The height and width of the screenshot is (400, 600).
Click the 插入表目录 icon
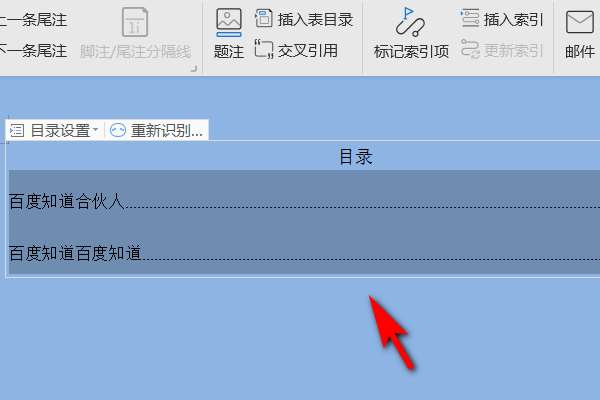tap(264, 19)
